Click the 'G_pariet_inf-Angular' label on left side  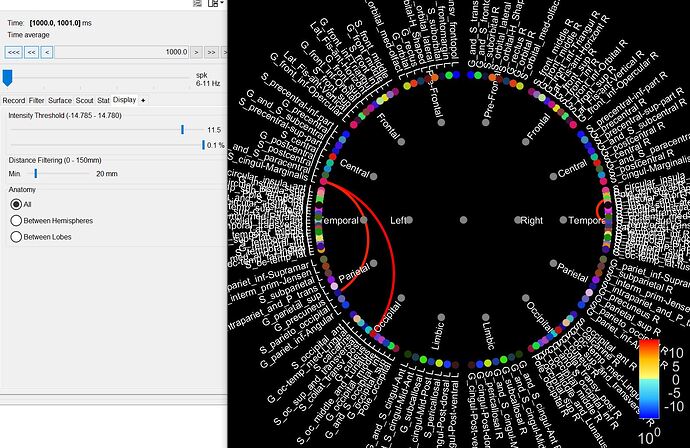pyautogui.click(x=297, y=342)
